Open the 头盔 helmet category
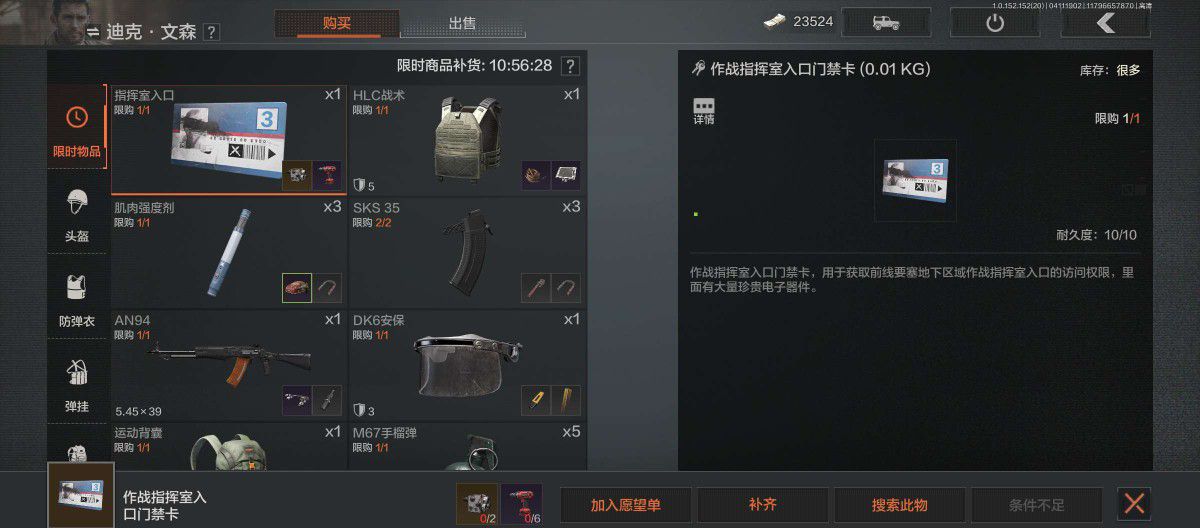 [76, 214]
